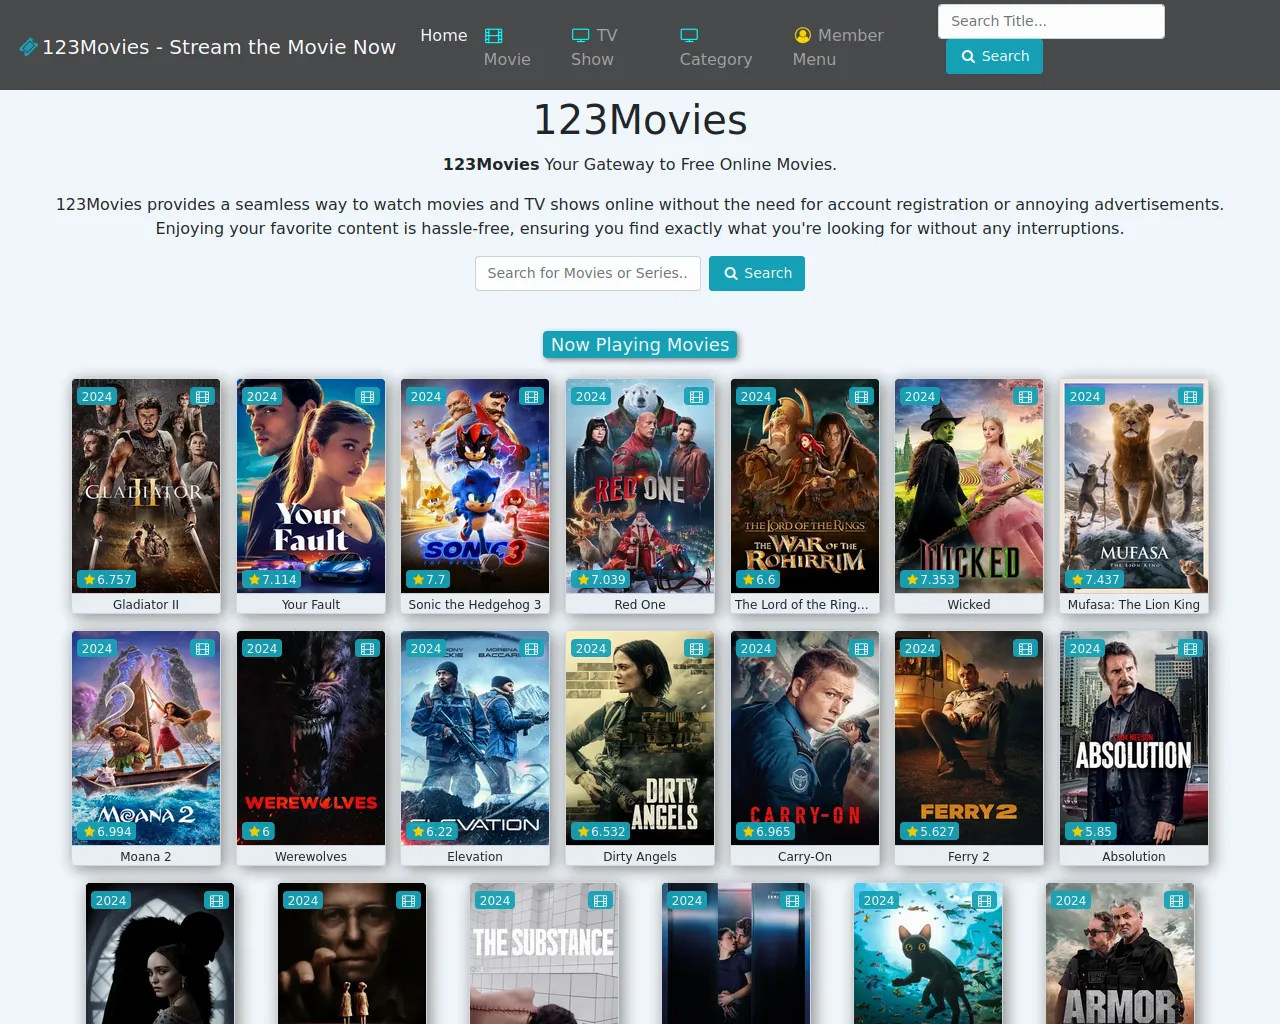Click the Now Playing Movies badge
This screenshot has height=1024, width=1280.
pos(640,345)
